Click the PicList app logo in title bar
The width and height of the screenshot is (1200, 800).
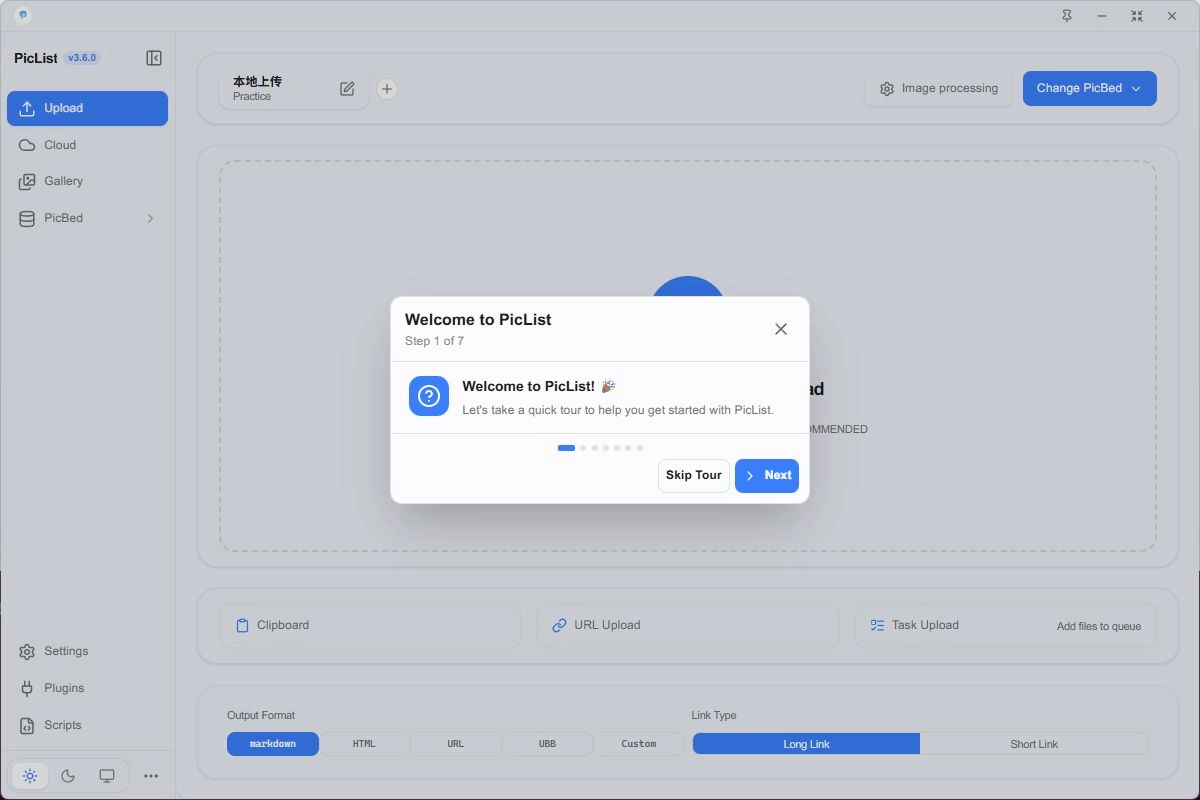tap(23, 16)
